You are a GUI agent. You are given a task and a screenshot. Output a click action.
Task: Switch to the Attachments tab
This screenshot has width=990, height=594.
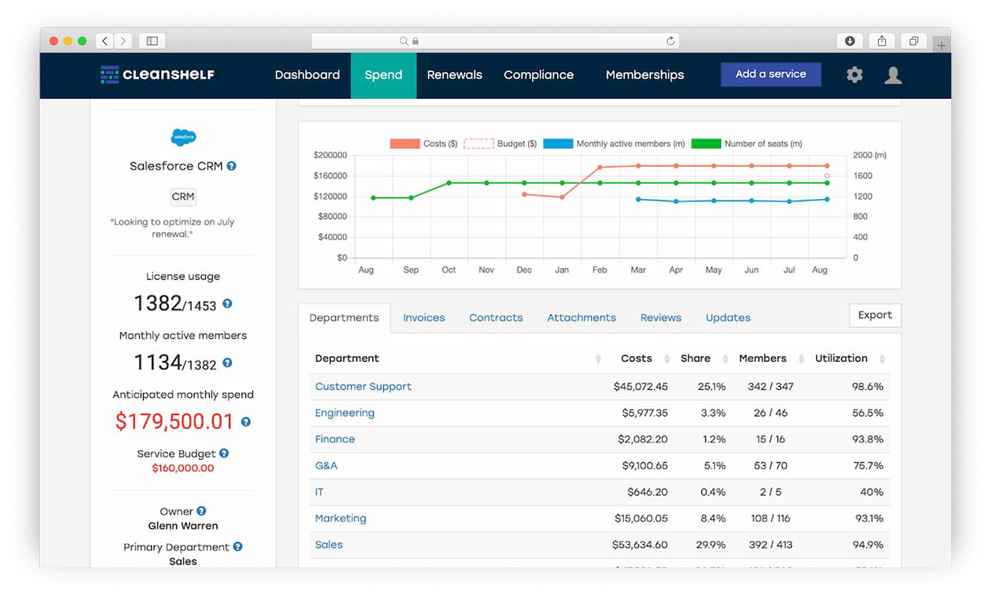click(581, 318)
